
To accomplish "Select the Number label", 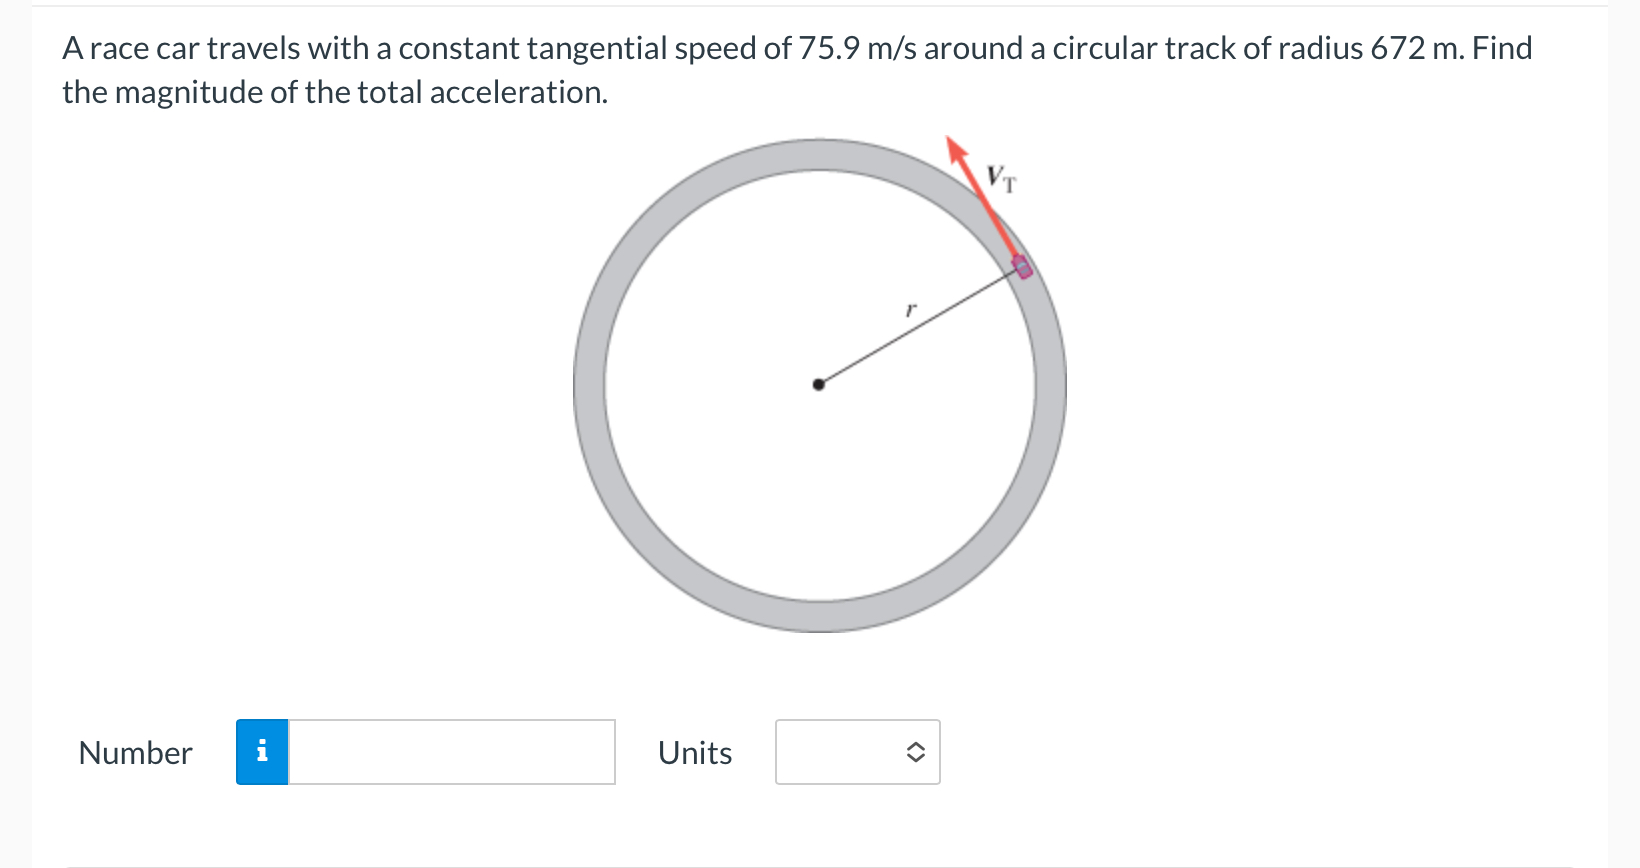I will (x=135, y=752).
